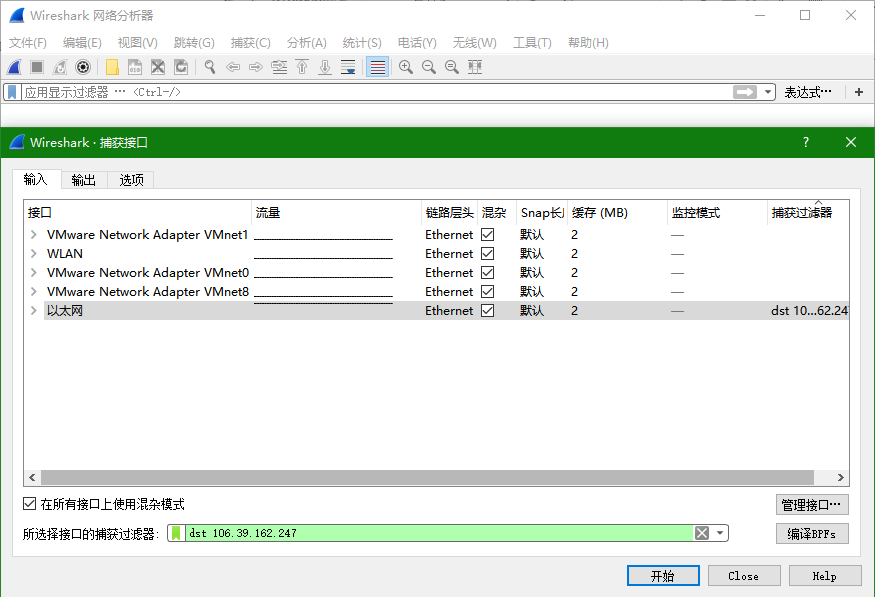Screen dimensions: 875x597
Task: Sort by 捕获过滤器 column header
Action: [x=808, y=213]
